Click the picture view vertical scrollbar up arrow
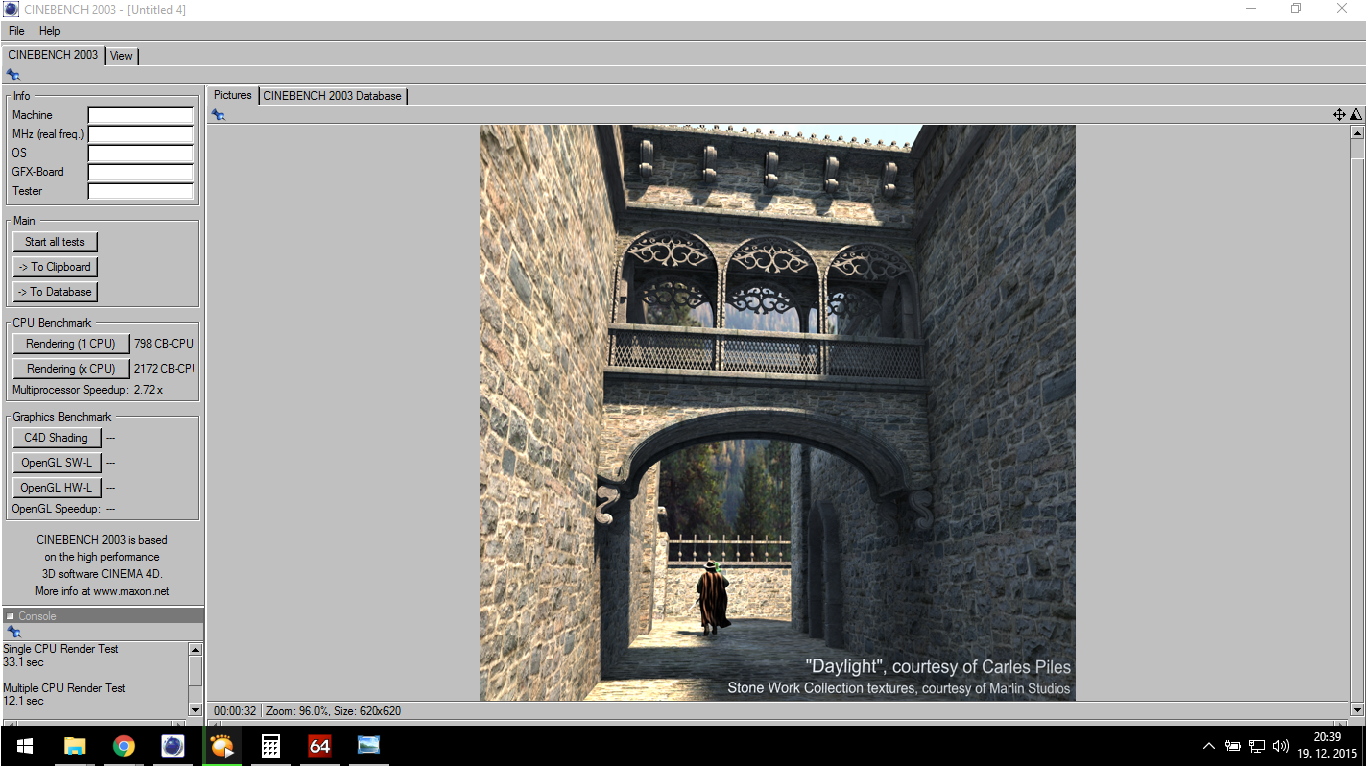1366x767 pixels. pos(1357,132)
